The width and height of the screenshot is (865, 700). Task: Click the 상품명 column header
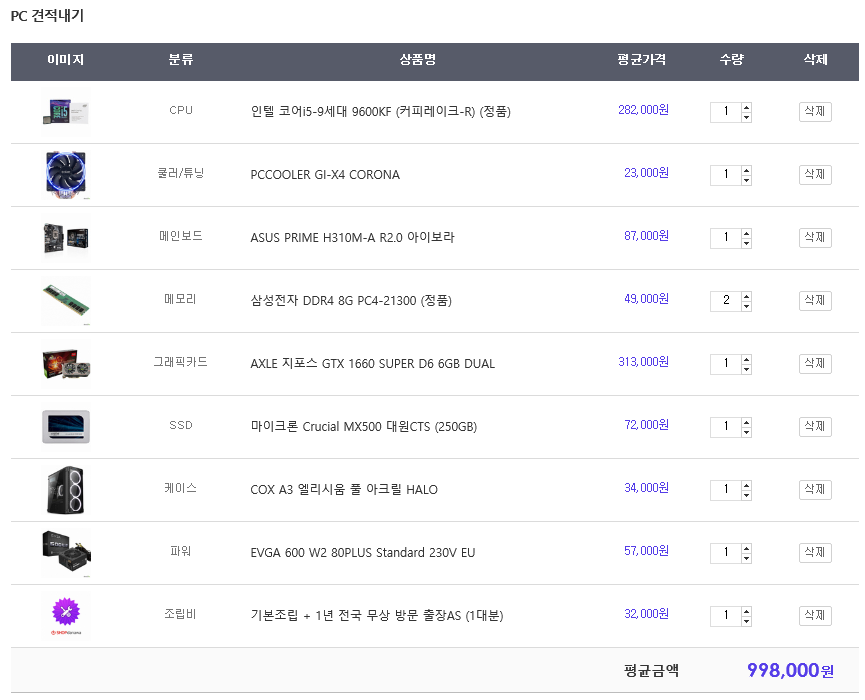[418, 59]
